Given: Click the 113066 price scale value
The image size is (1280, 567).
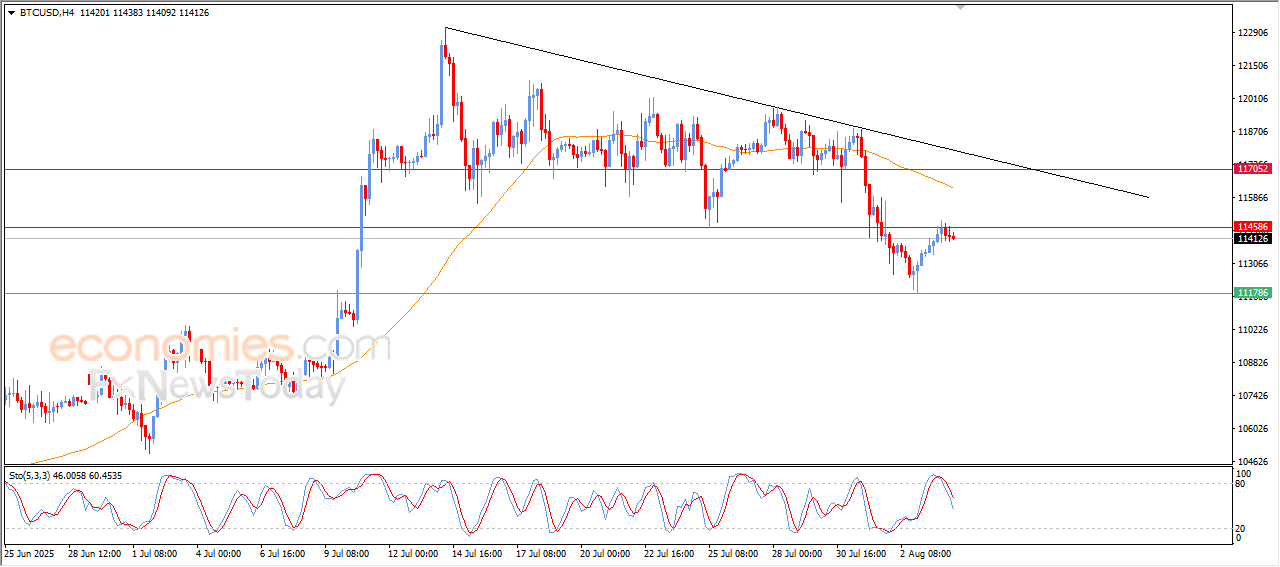Looking at the screenshot, I should [x=1254, y=264].
